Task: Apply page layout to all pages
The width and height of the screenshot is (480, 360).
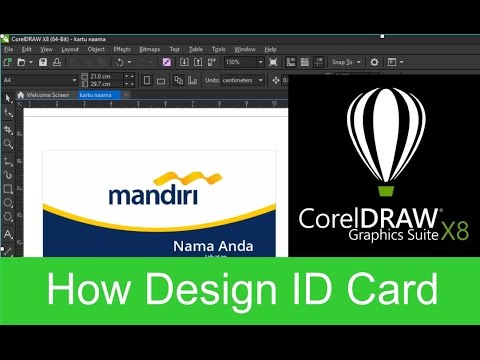Action: pyautogui.click(x=179, y=80)
